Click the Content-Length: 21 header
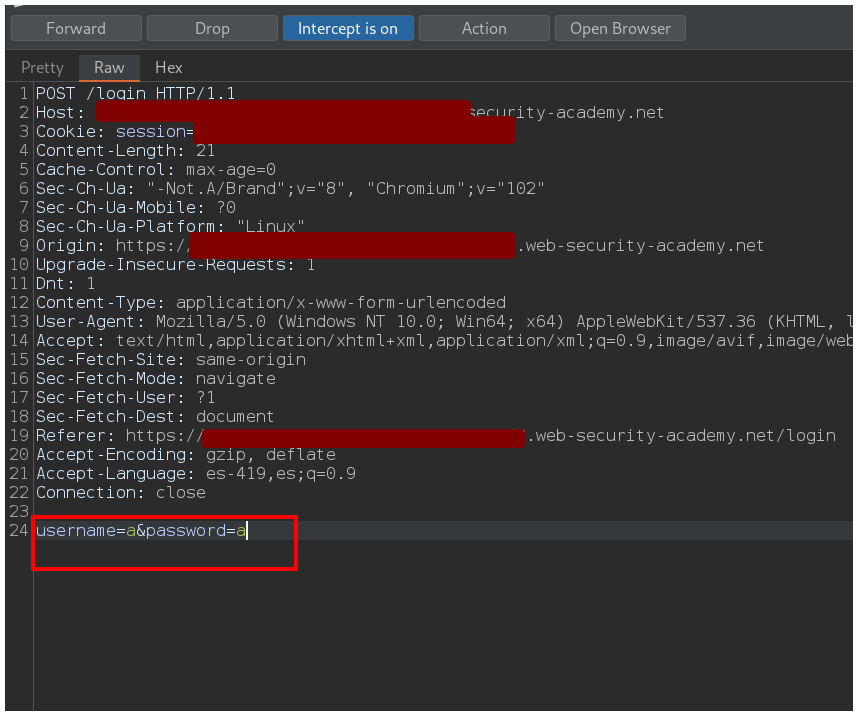 (x=125, y=151)
